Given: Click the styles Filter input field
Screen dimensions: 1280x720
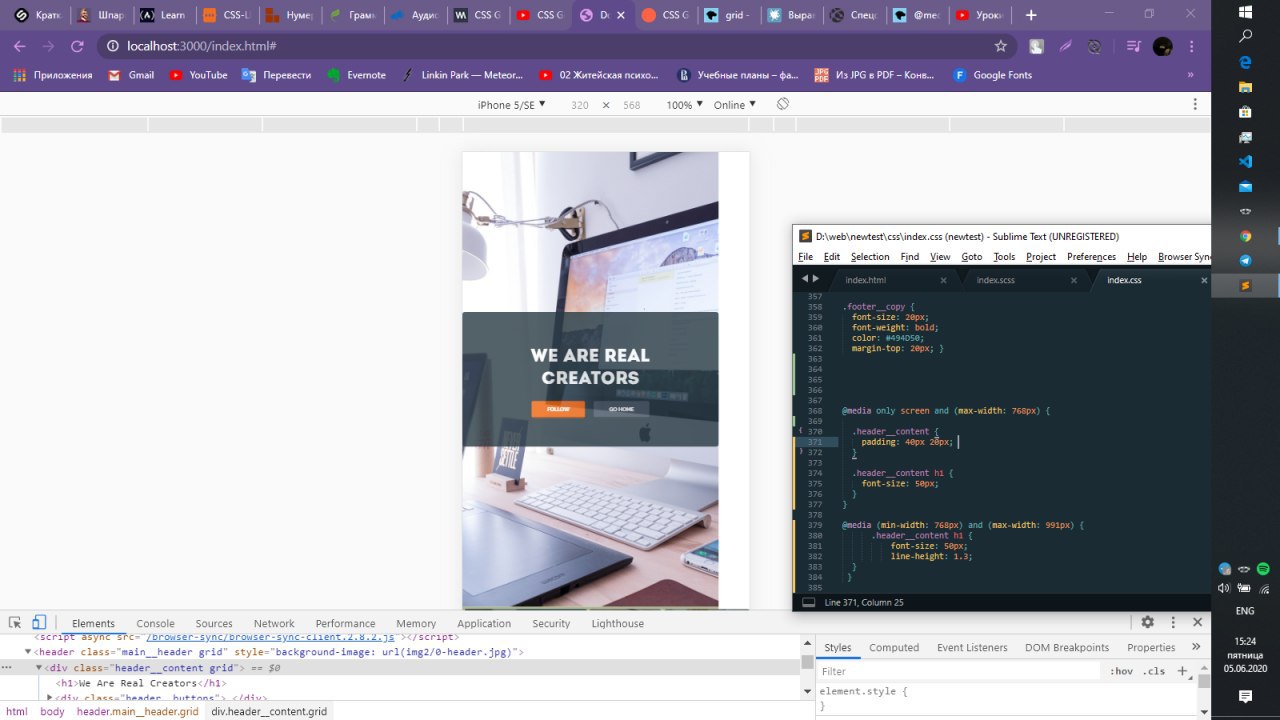Looking at the screenshot, I should 960,671.
